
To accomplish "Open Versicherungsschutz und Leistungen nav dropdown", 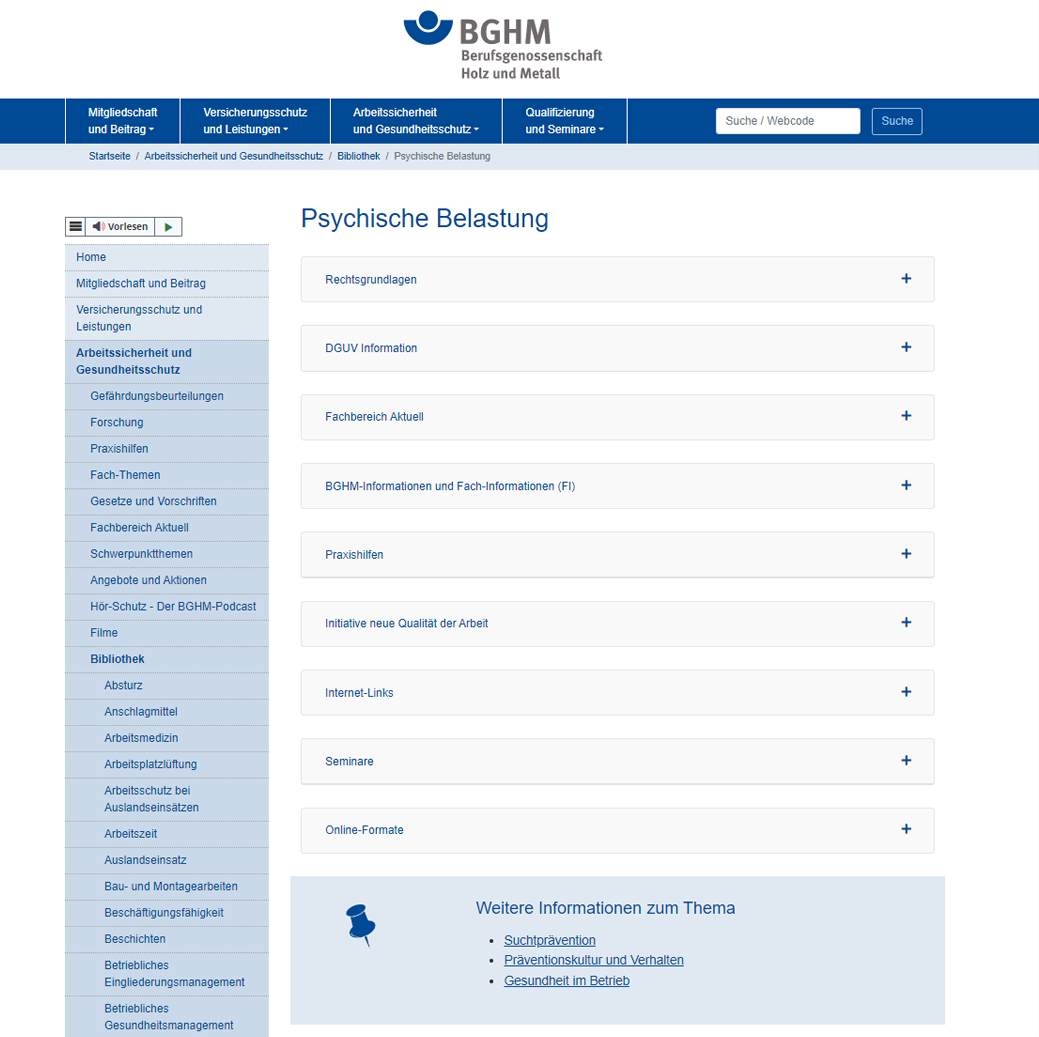I will pos(254,121).
